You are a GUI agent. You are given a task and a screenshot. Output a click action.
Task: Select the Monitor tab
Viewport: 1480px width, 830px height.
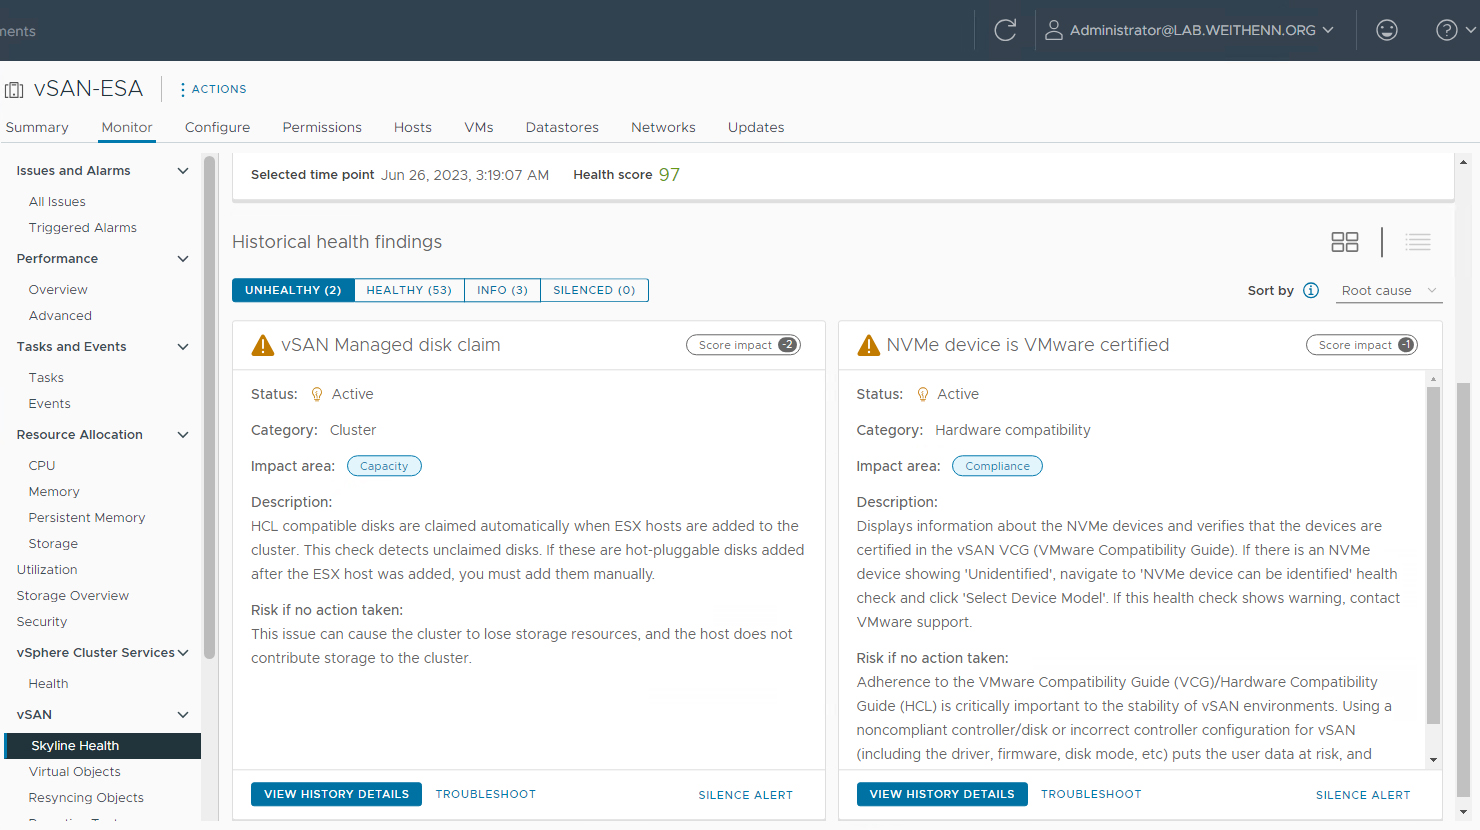click(x=127, y=127)
